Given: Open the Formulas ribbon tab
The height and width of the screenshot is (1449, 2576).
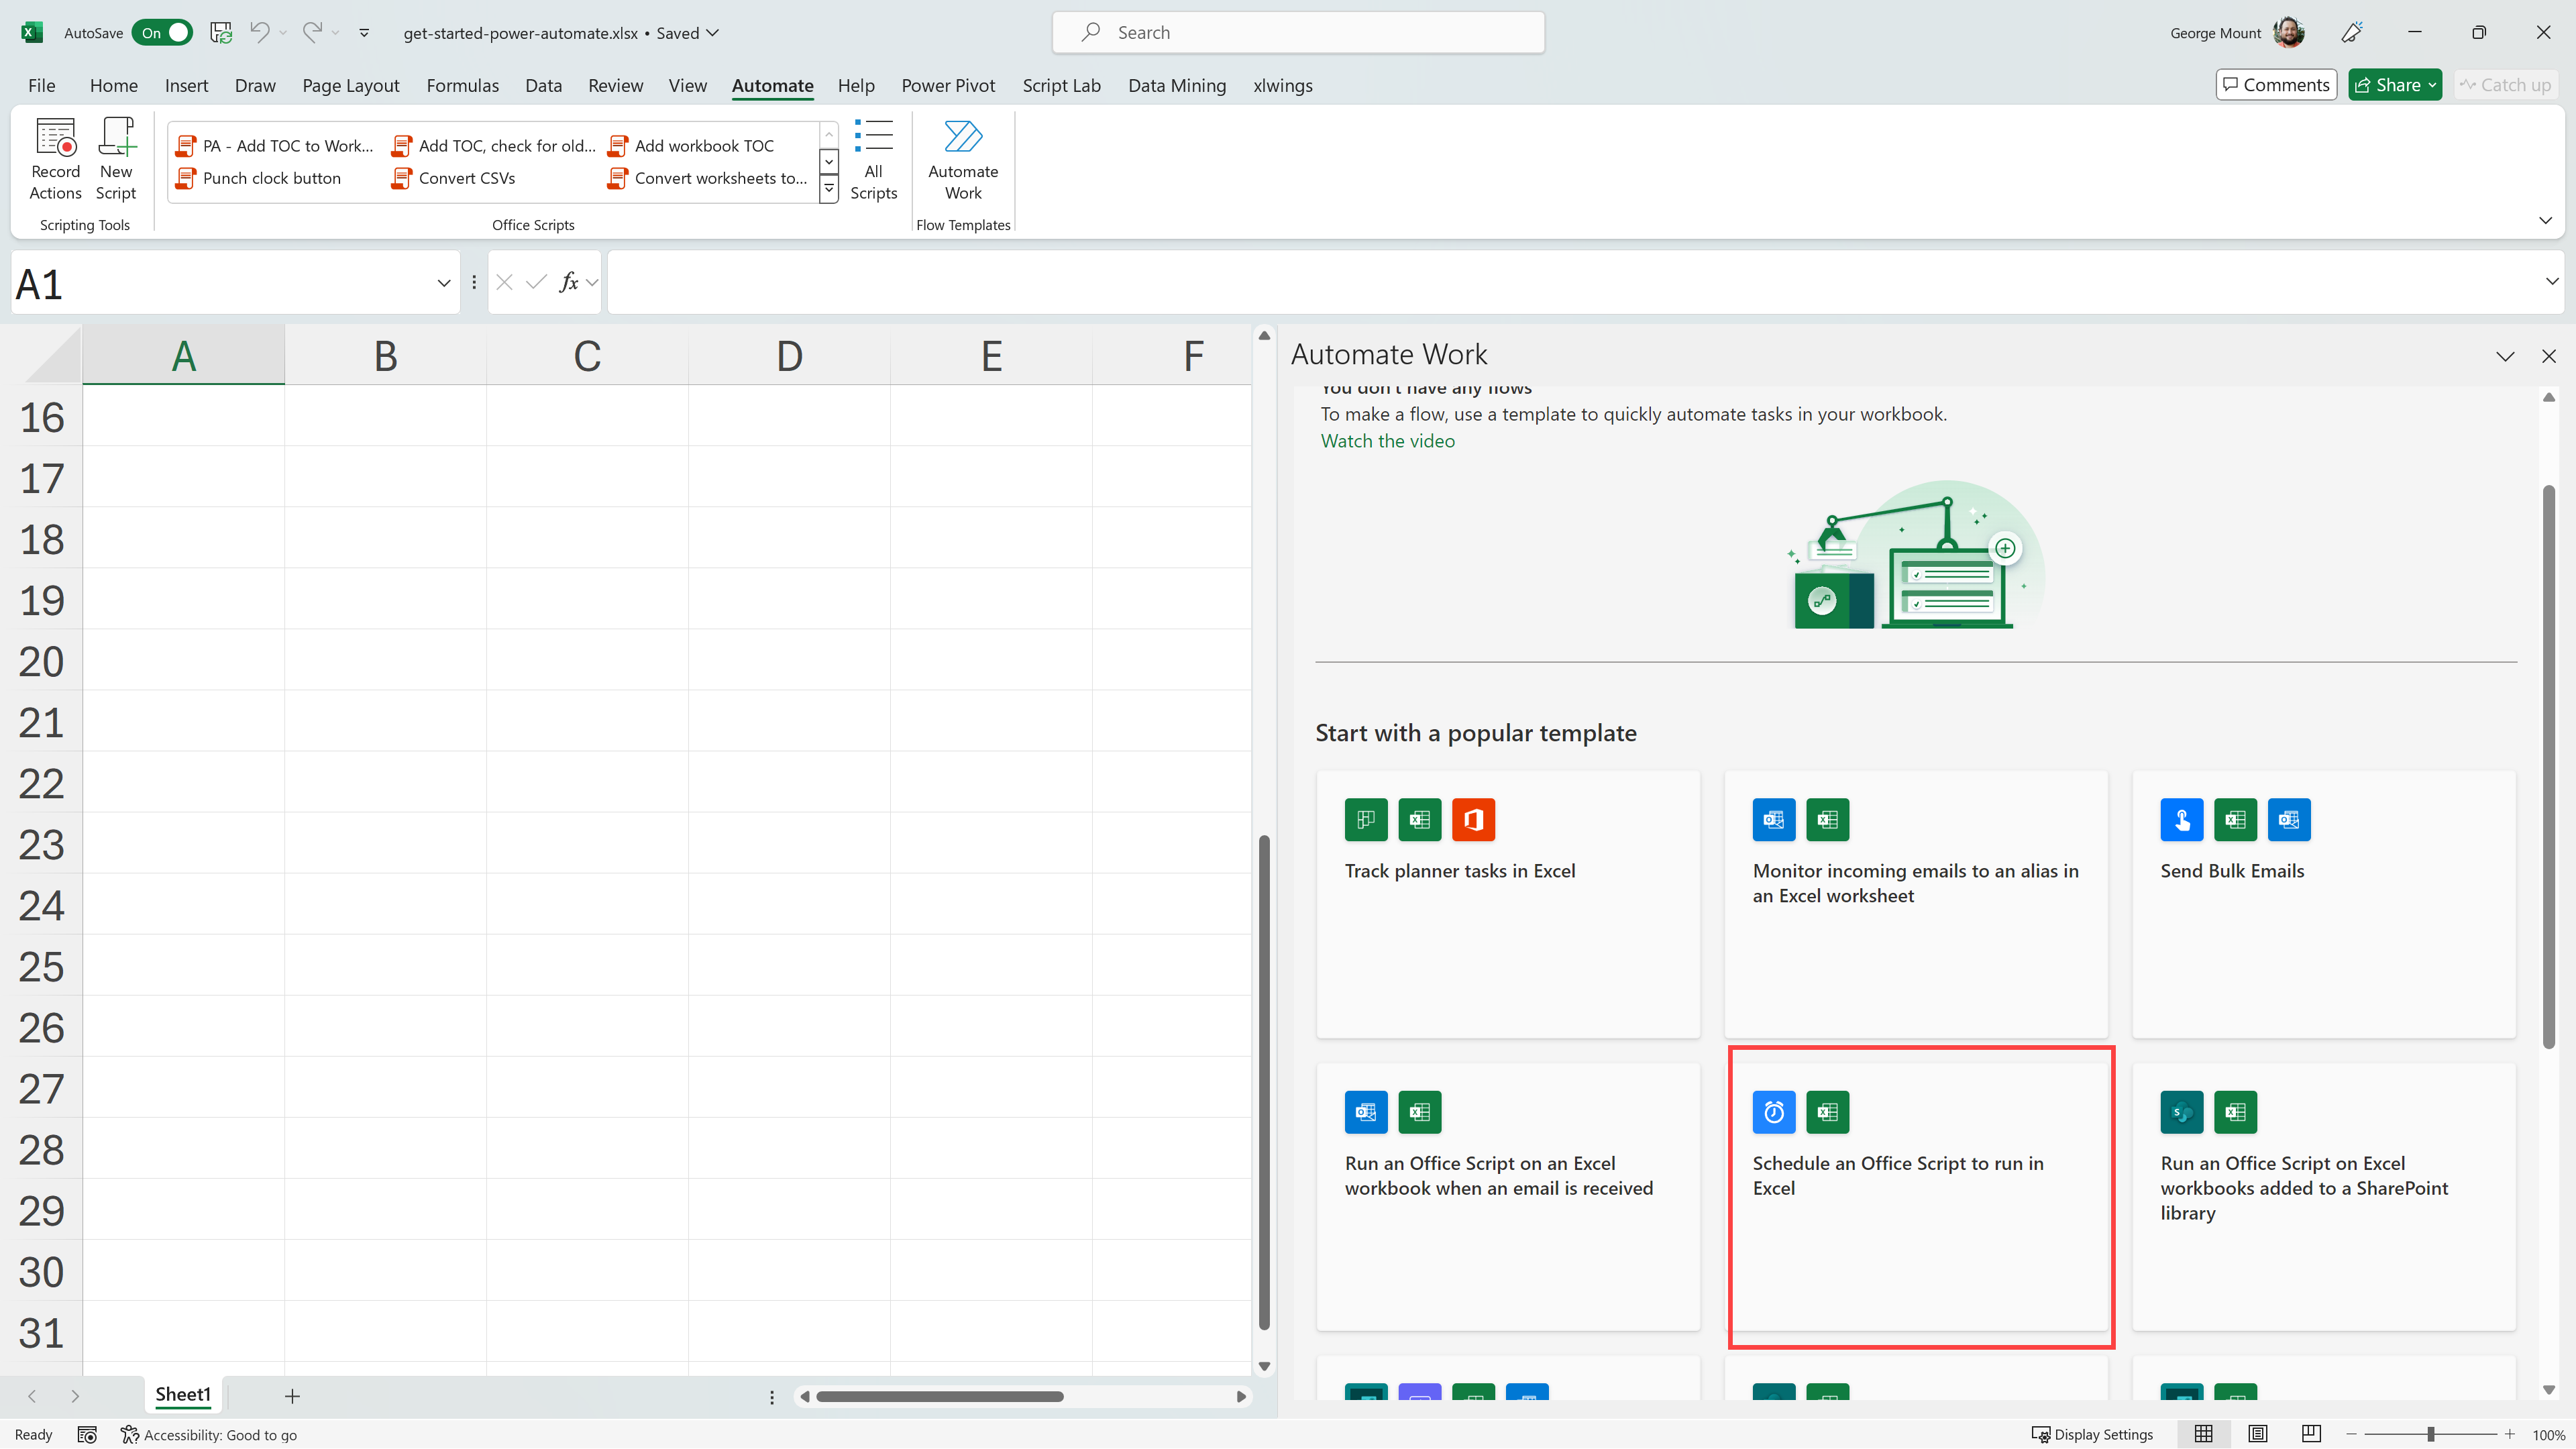Looking at the screenshot, I should (462, 85).
